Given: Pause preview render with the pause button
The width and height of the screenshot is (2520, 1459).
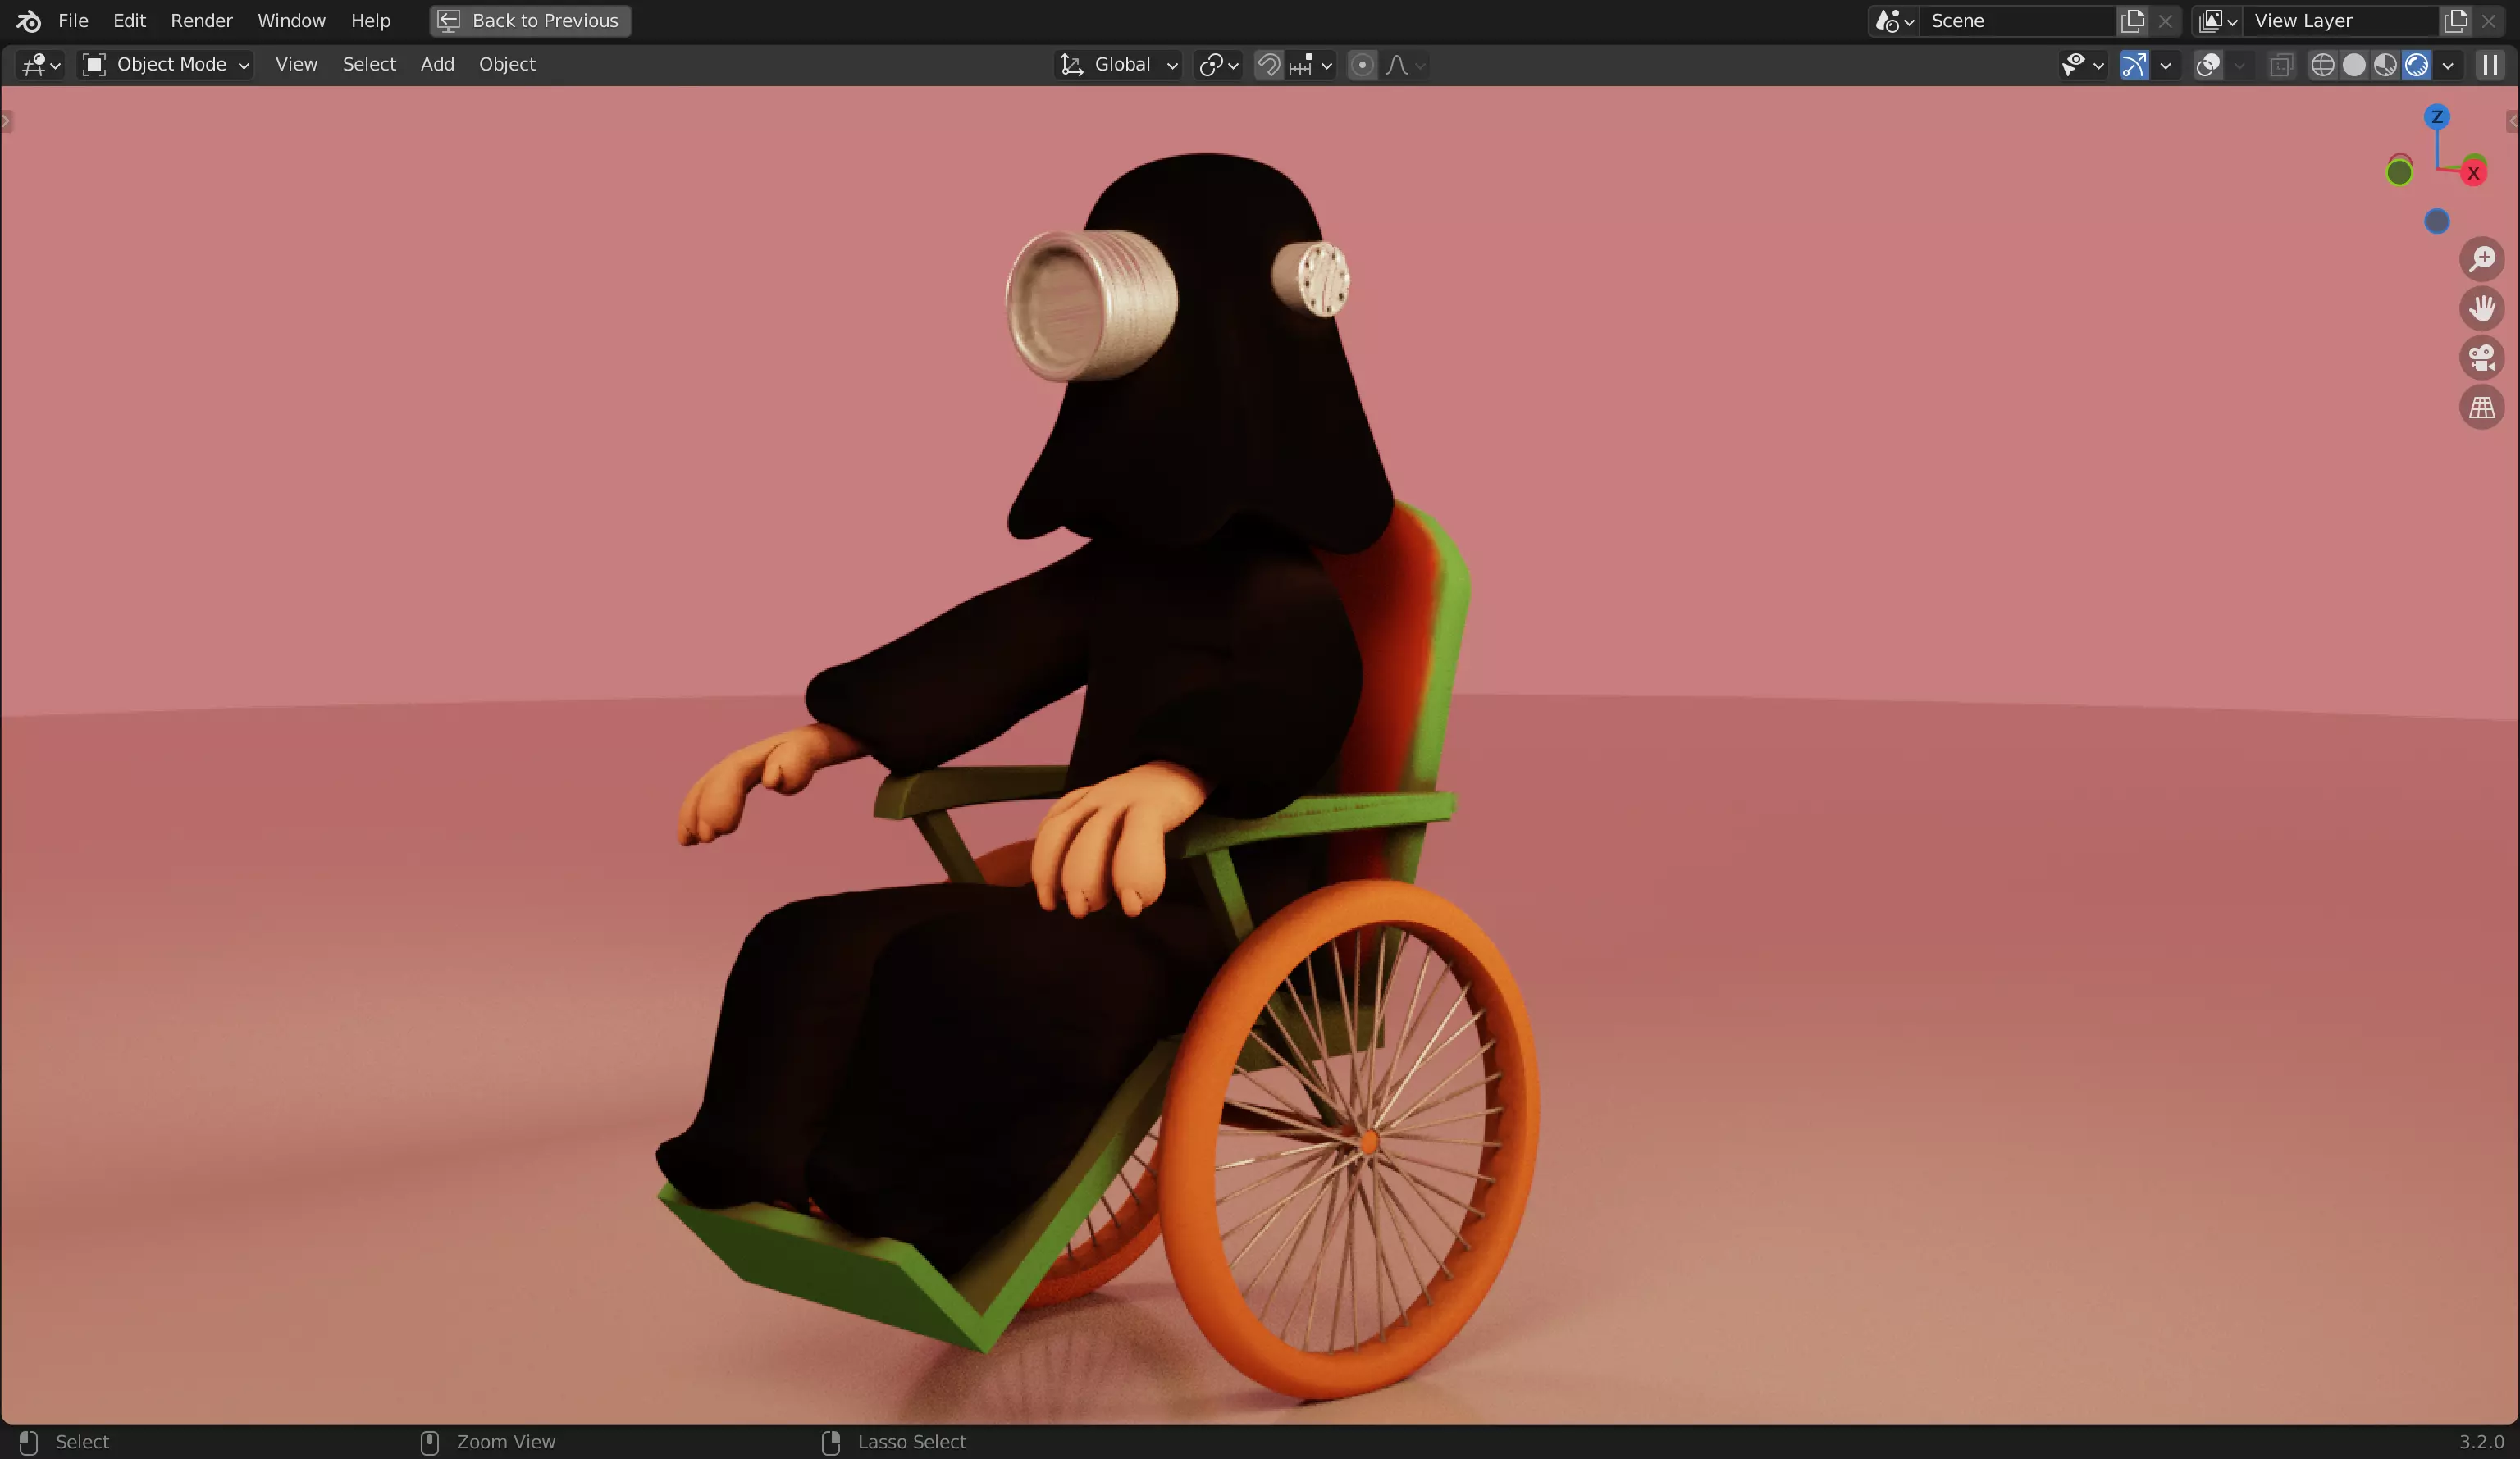Looking at the screenshot, I should tap(2490, 65).
